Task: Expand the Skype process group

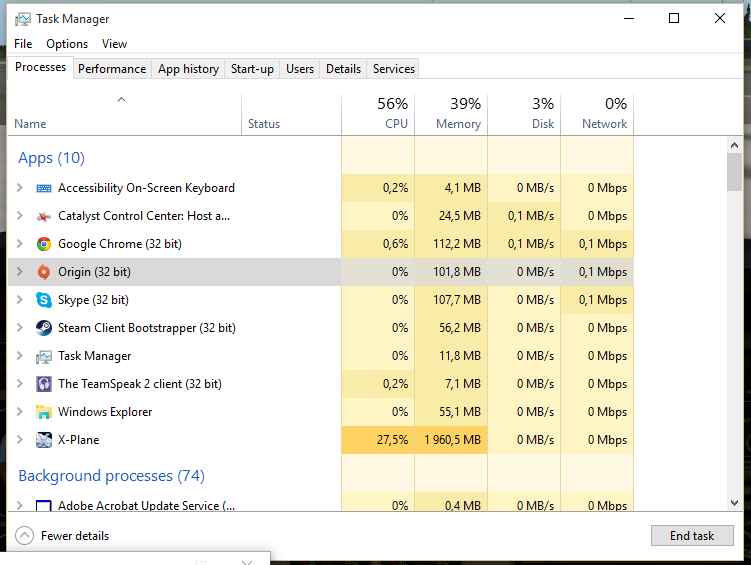Action: click(20, 300)
